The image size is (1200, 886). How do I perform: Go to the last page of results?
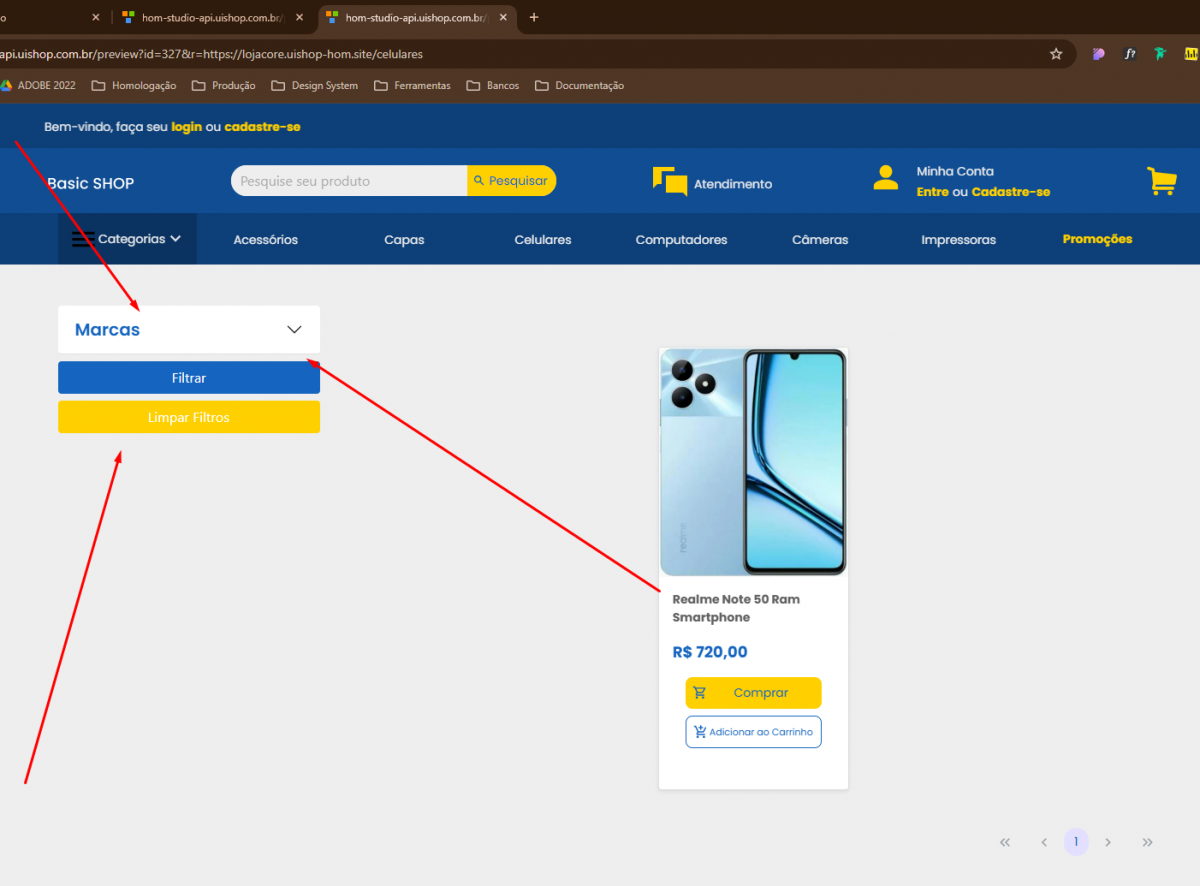tap(1147, 842)
